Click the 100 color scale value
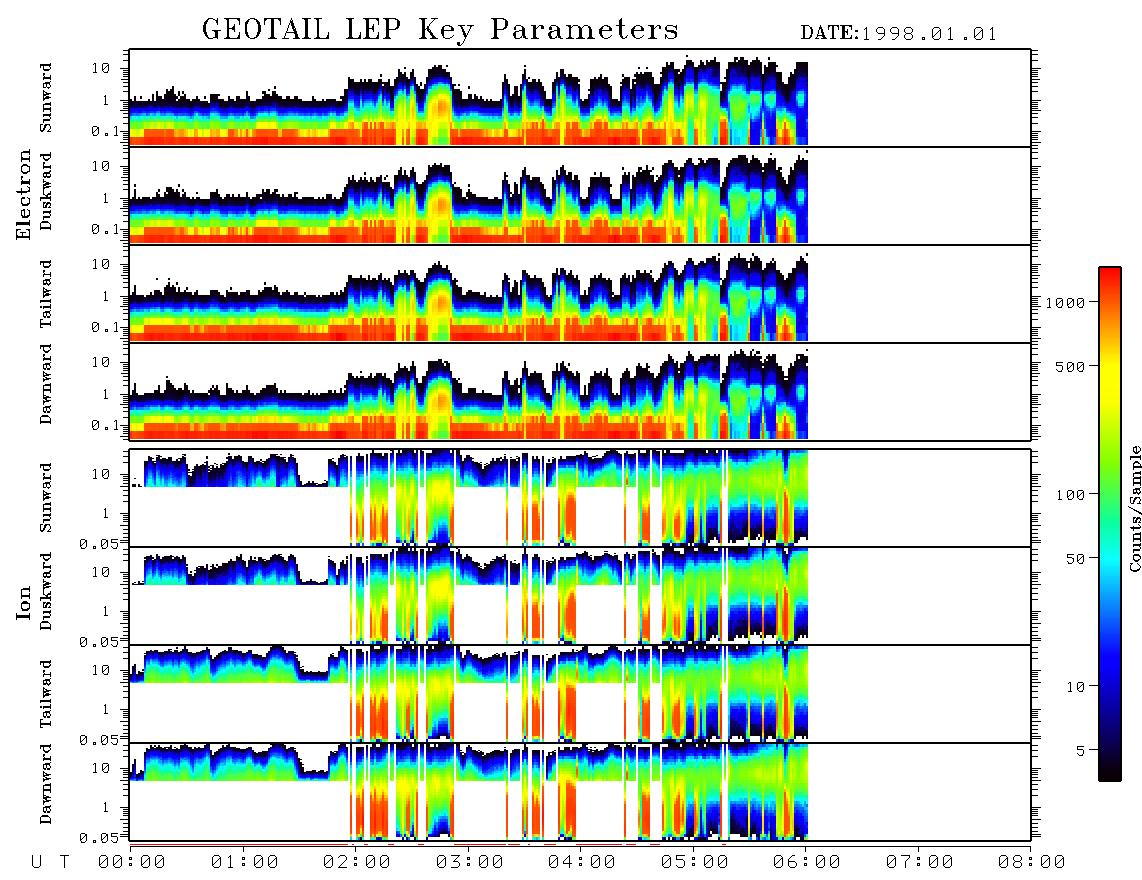 pos(1071,495)
